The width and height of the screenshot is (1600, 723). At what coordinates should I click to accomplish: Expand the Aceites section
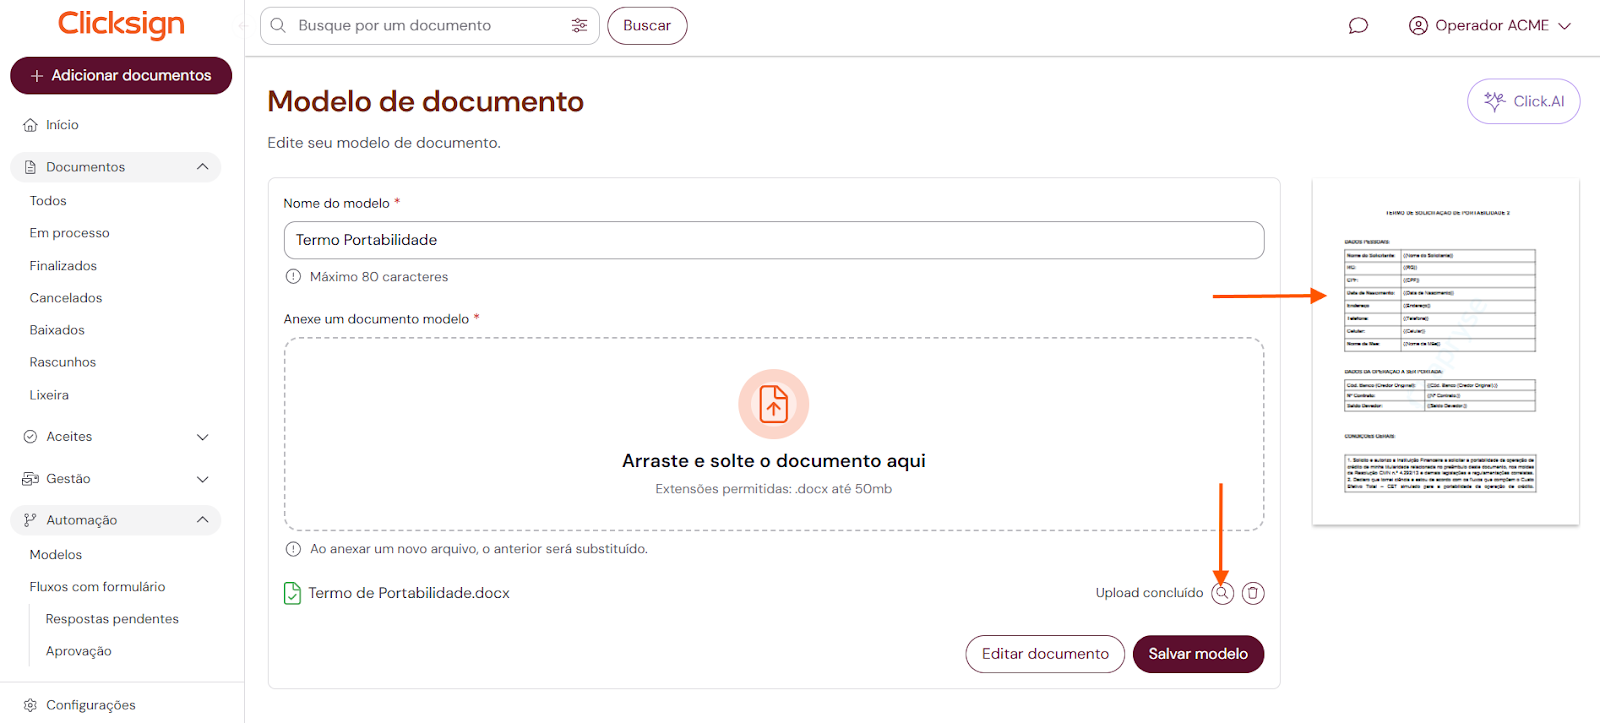click(x=202, y=437)
